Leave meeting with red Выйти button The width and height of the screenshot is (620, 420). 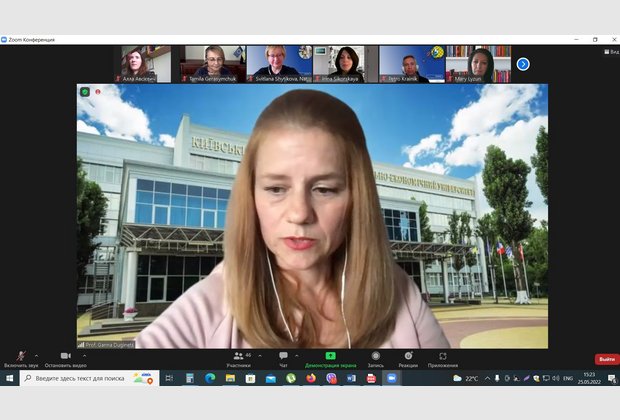pos(607,359)
